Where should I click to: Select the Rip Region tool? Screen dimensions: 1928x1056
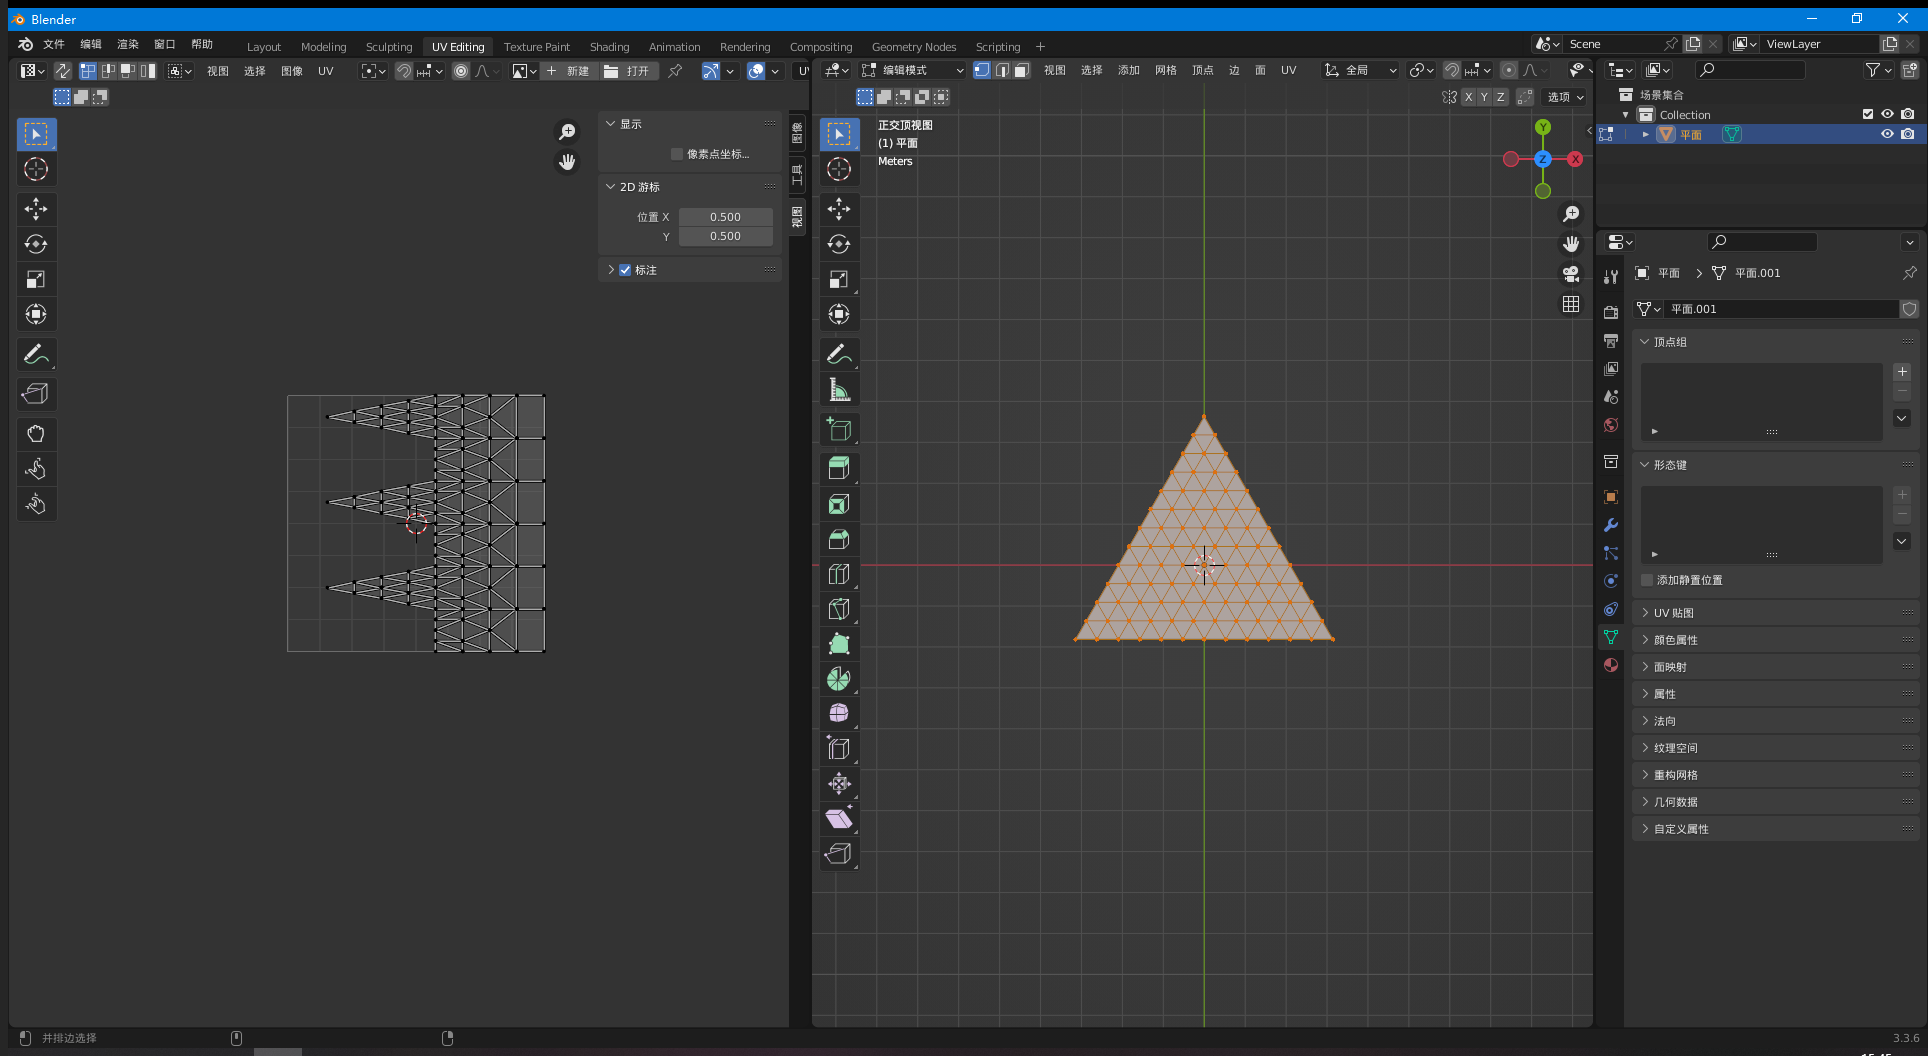point(839,853)
